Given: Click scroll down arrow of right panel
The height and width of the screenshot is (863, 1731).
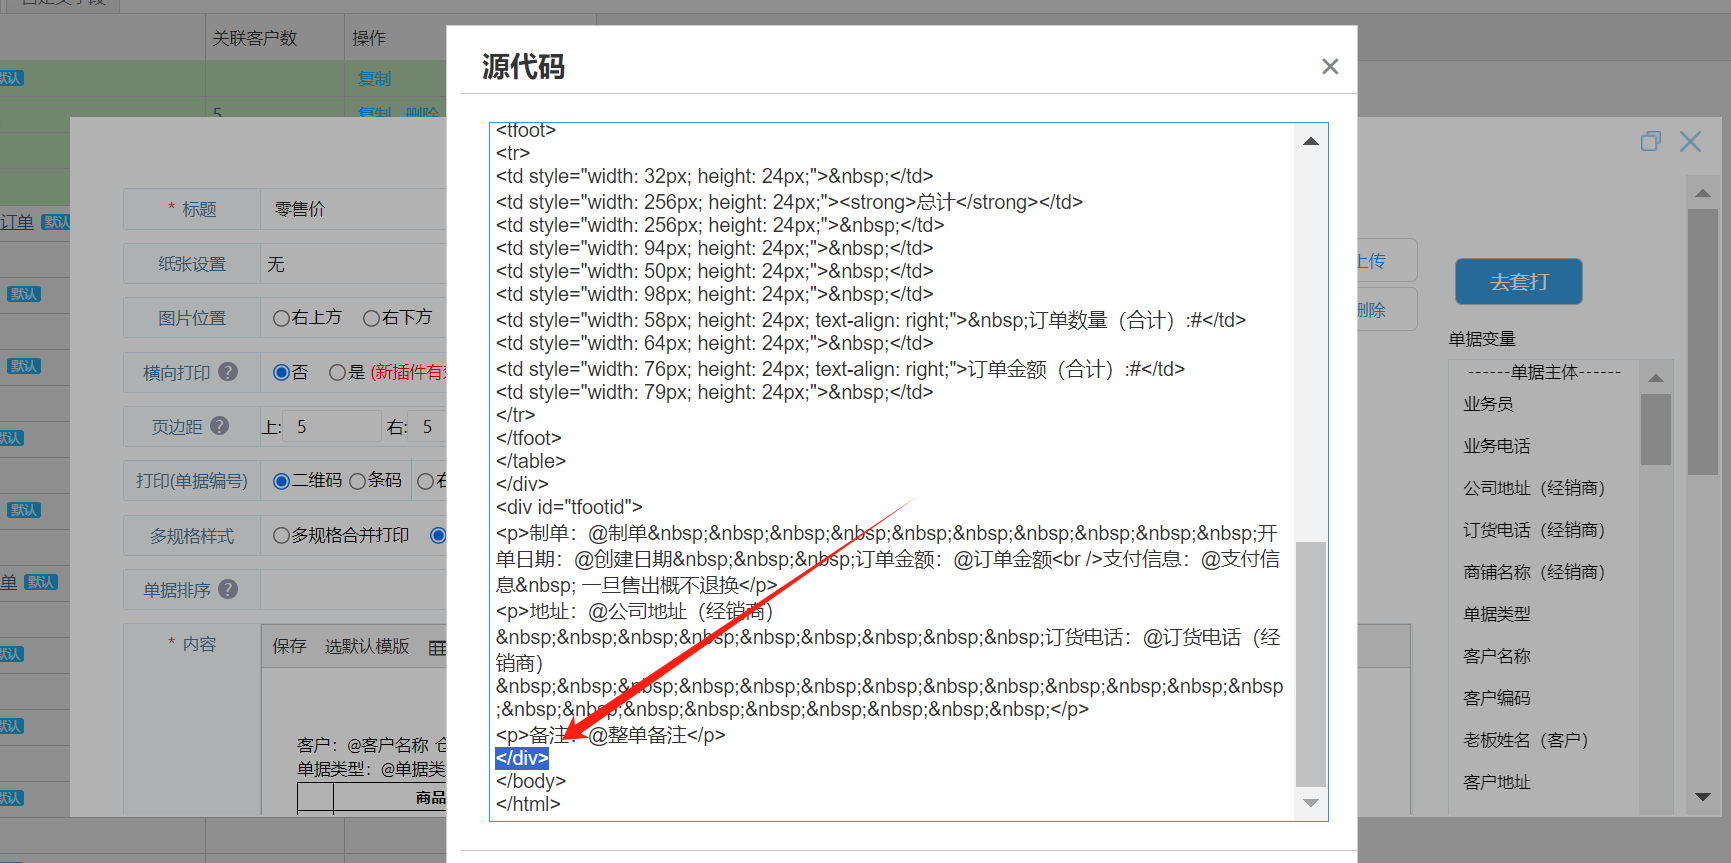Looking at the screenshot, I should 1702,797.
